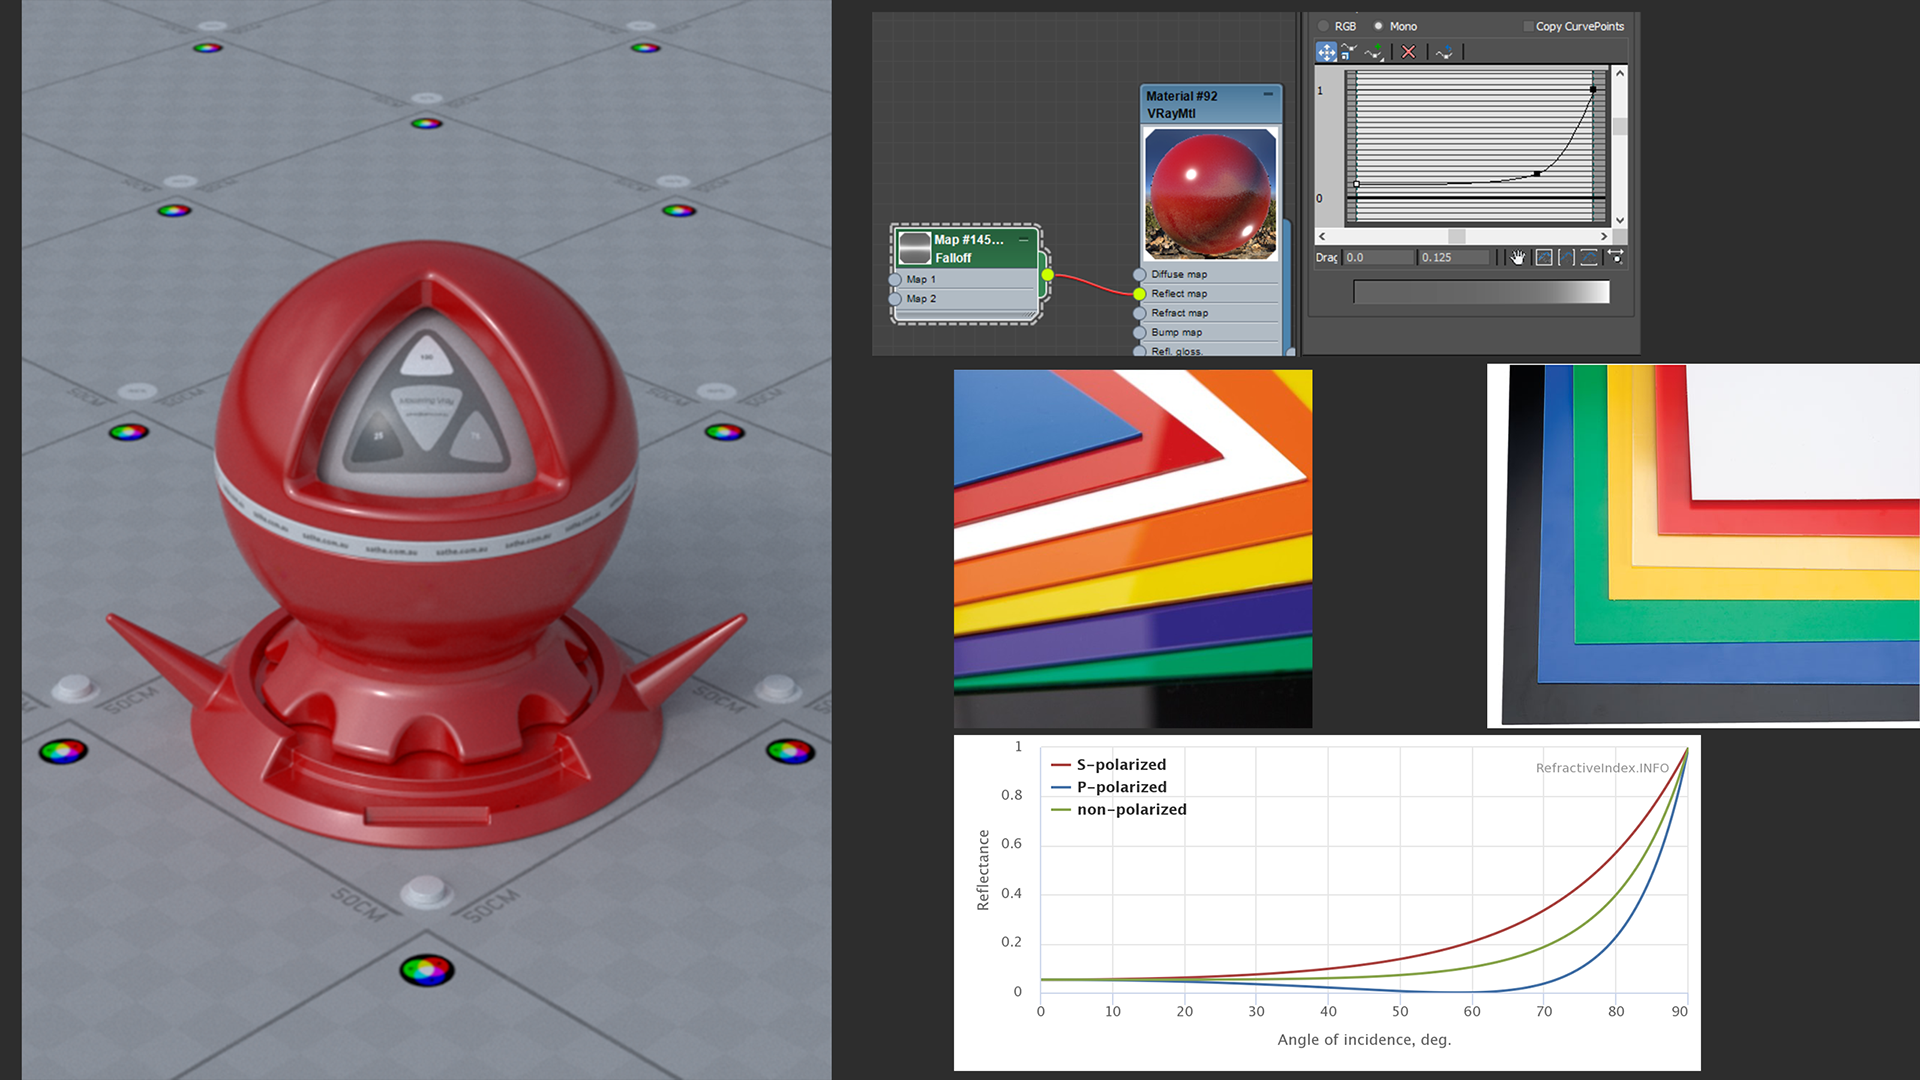Click the P-polarized legend entry
Viewport: 1920px width, 1080px height.
pyautogui.click(x=1108, y=787)
